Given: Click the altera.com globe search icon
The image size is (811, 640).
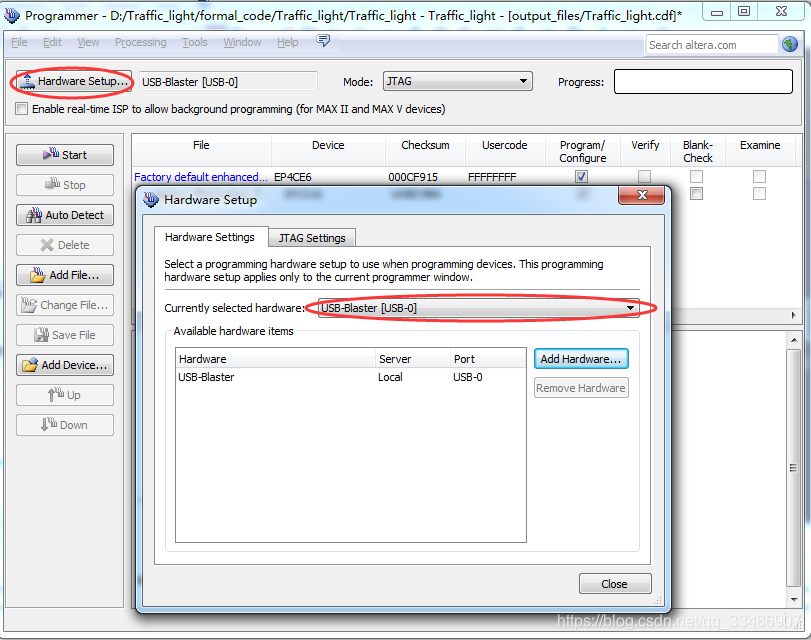Looking at the screenshot, I should [790, 44].
